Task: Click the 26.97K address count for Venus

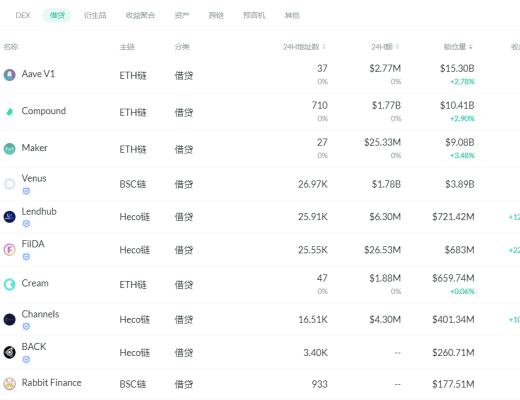Action: pos(313,184)
